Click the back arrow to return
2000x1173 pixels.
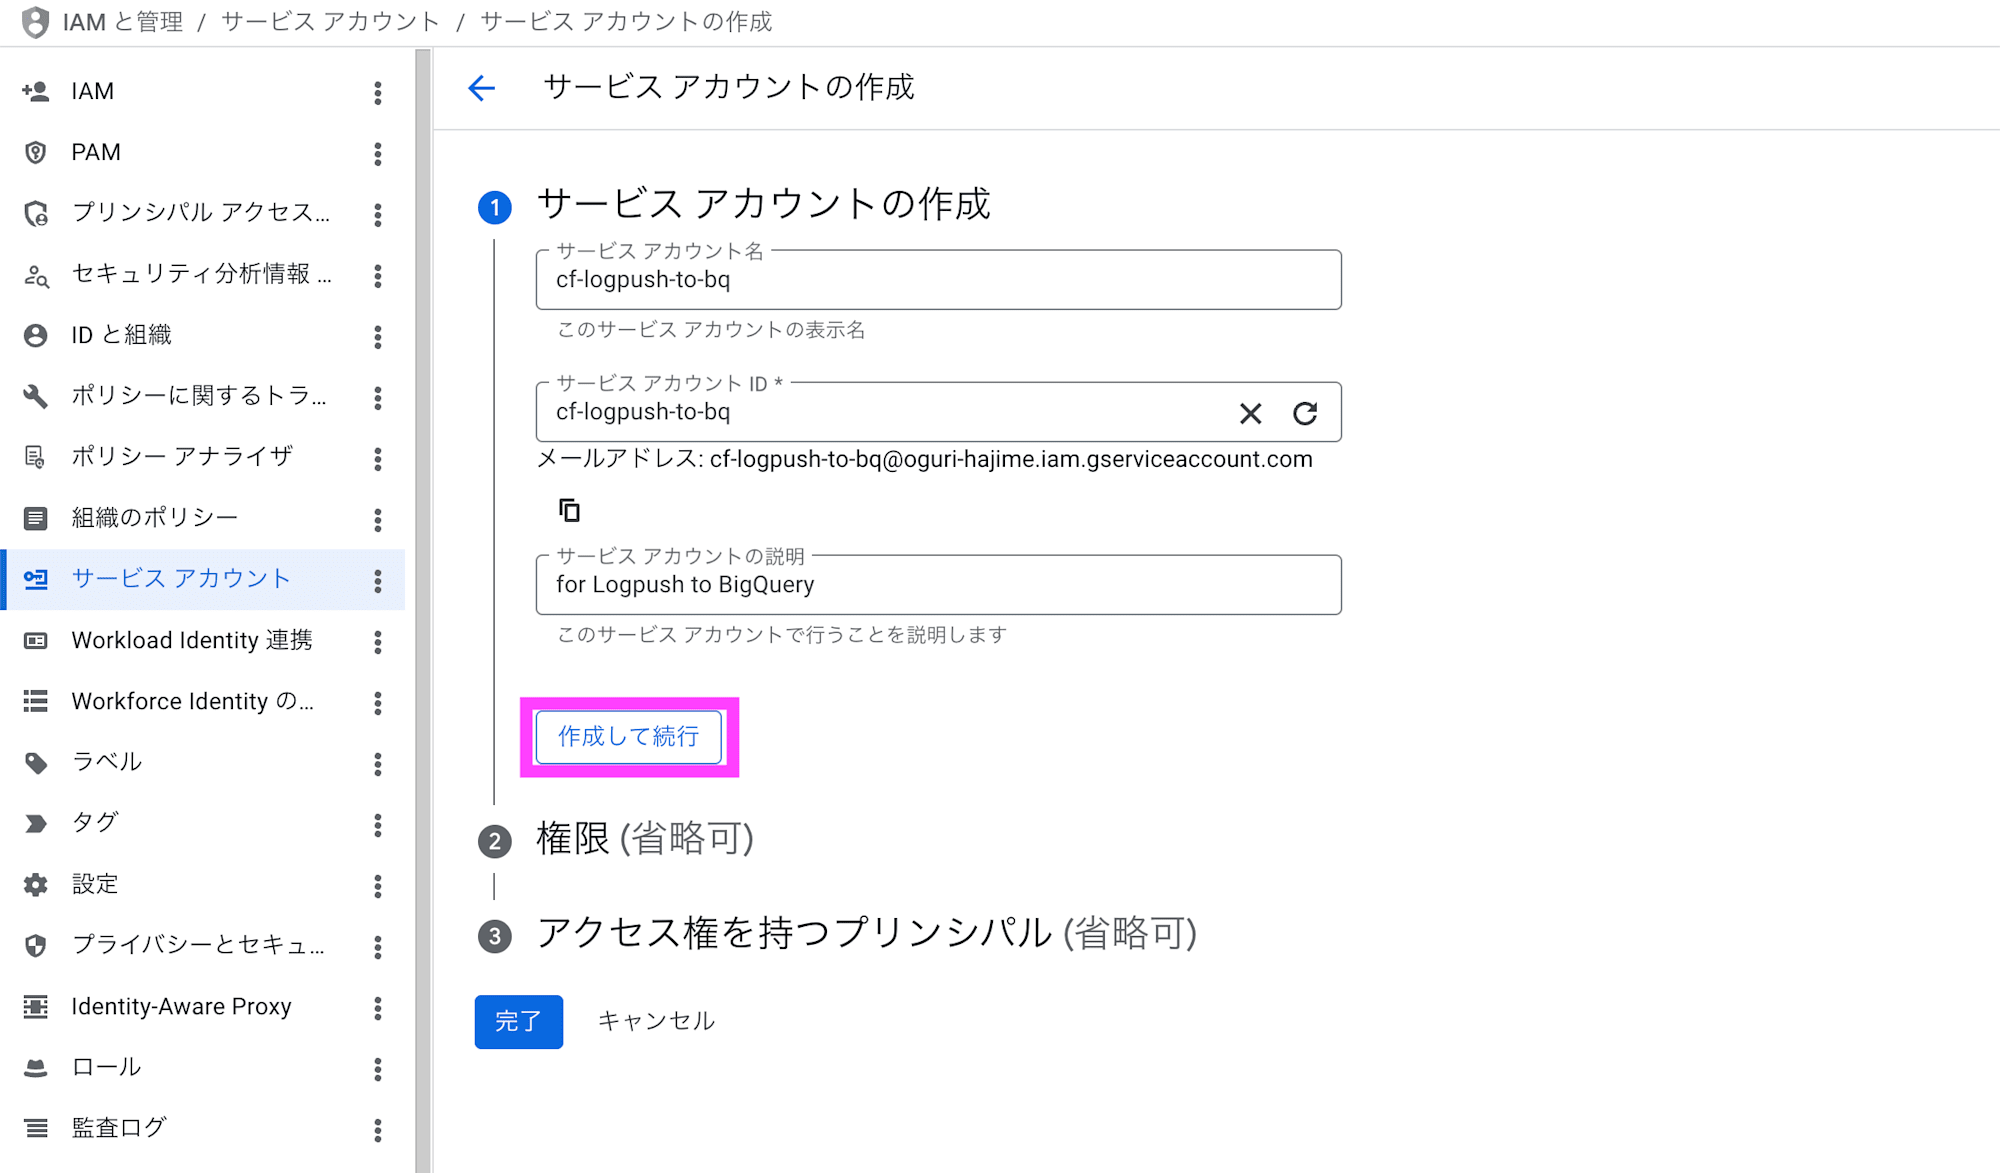481,88
